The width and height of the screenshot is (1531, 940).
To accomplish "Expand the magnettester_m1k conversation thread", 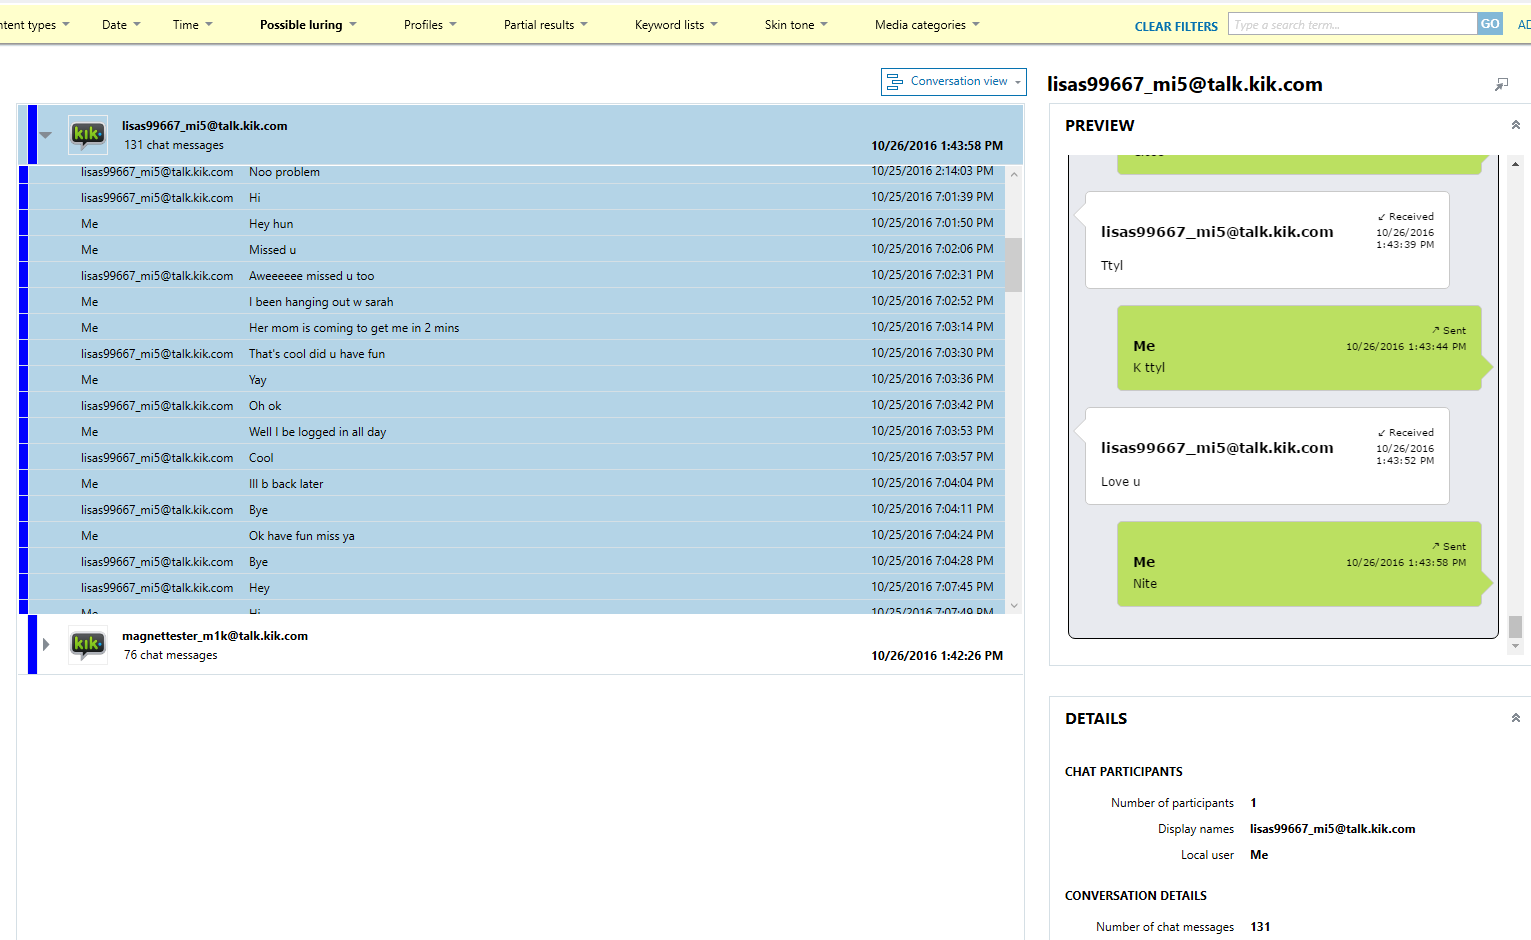I will pos(45,645).
